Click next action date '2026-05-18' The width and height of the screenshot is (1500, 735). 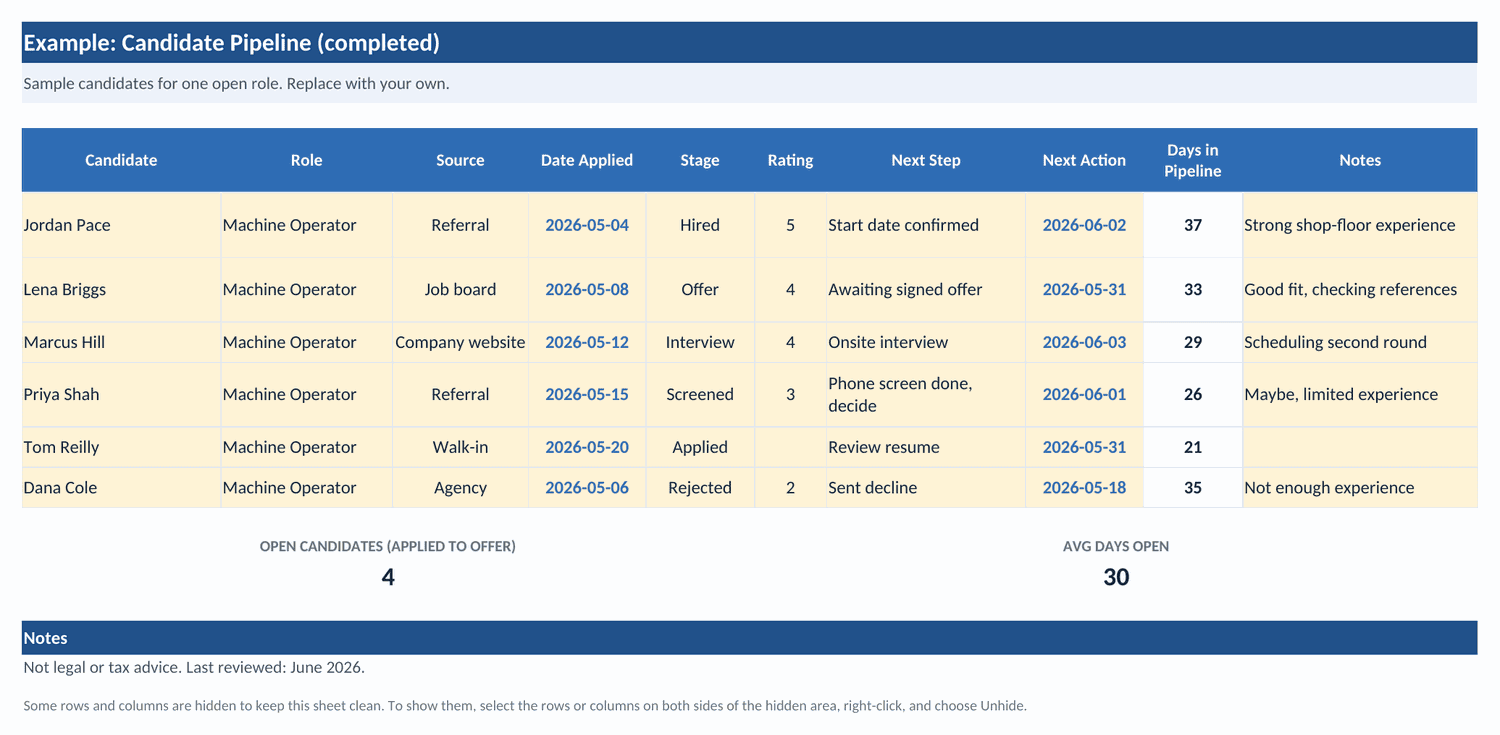(1084, 488)
